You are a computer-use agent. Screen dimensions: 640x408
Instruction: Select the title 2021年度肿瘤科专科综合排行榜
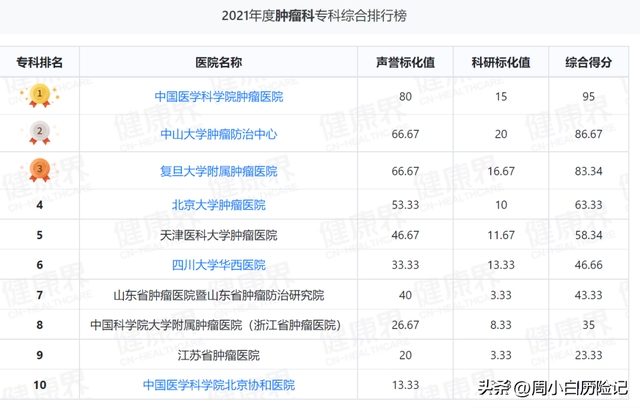pos(314,16)
